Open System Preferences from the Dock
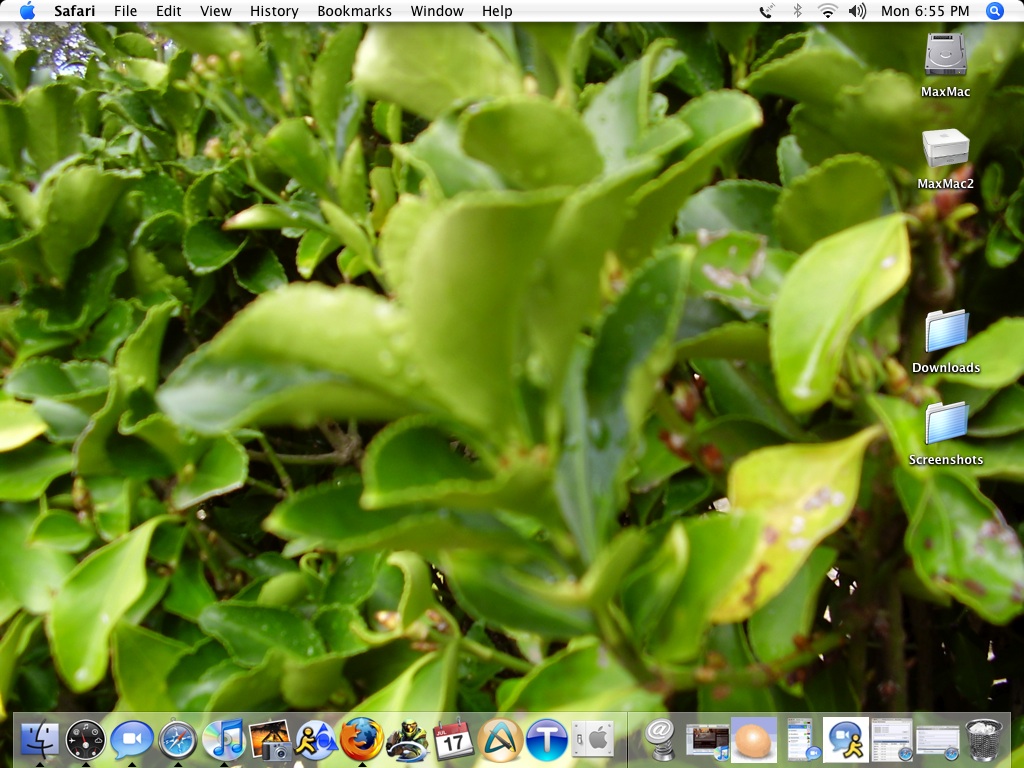This screenshot has width=1024, height=768. click(592, 740)
